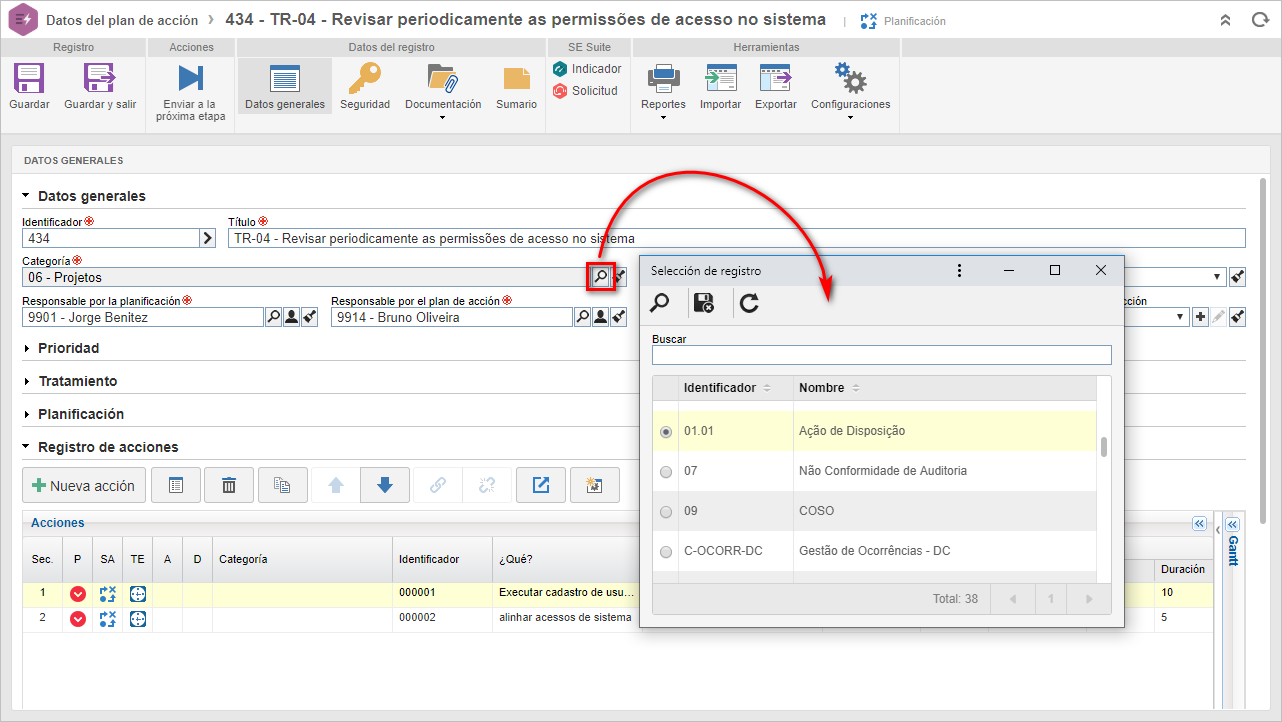Click the Duración column header

click(x=1182, y=569)
